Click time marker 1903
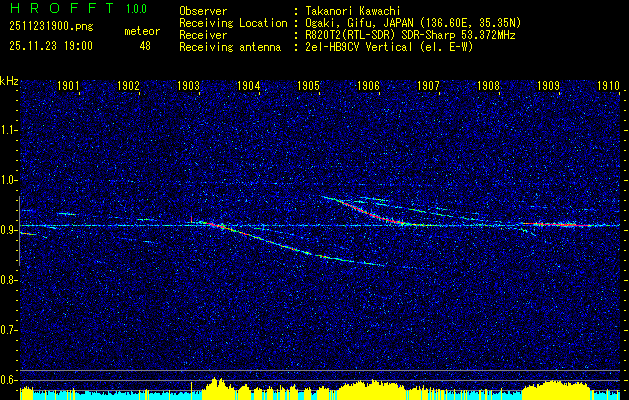This screenshot has width=629, height=400. click(188, 85)
